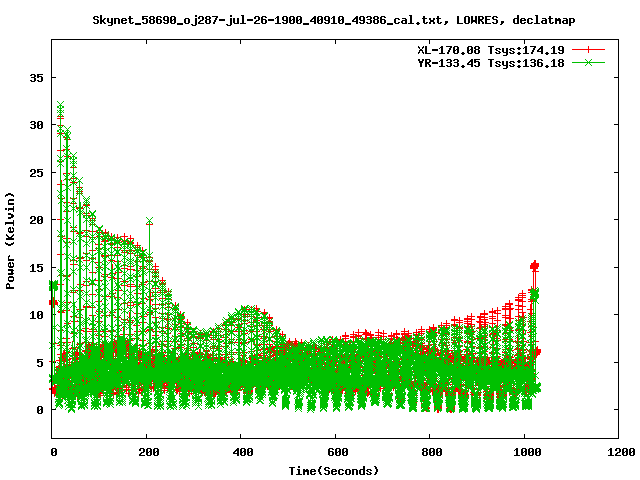640x480 pixels.
Task: Click x-axis tick label 800
Action: (432, 452)
